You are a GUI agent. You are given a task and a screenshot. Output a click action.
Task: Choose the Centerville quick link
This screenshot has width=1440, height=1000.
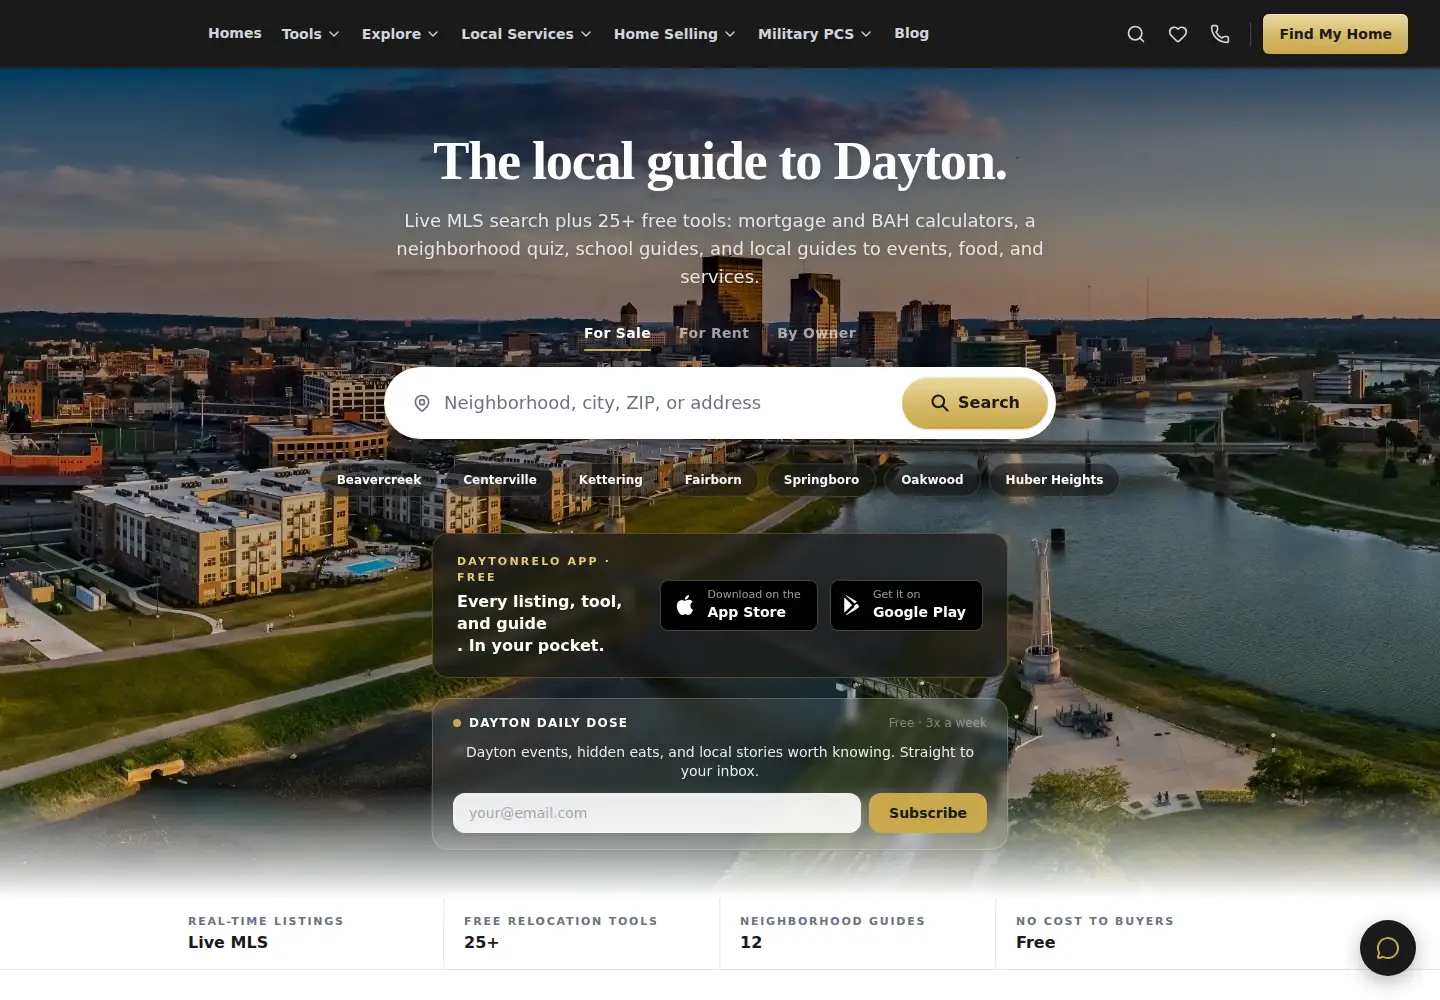click(500, 480)
